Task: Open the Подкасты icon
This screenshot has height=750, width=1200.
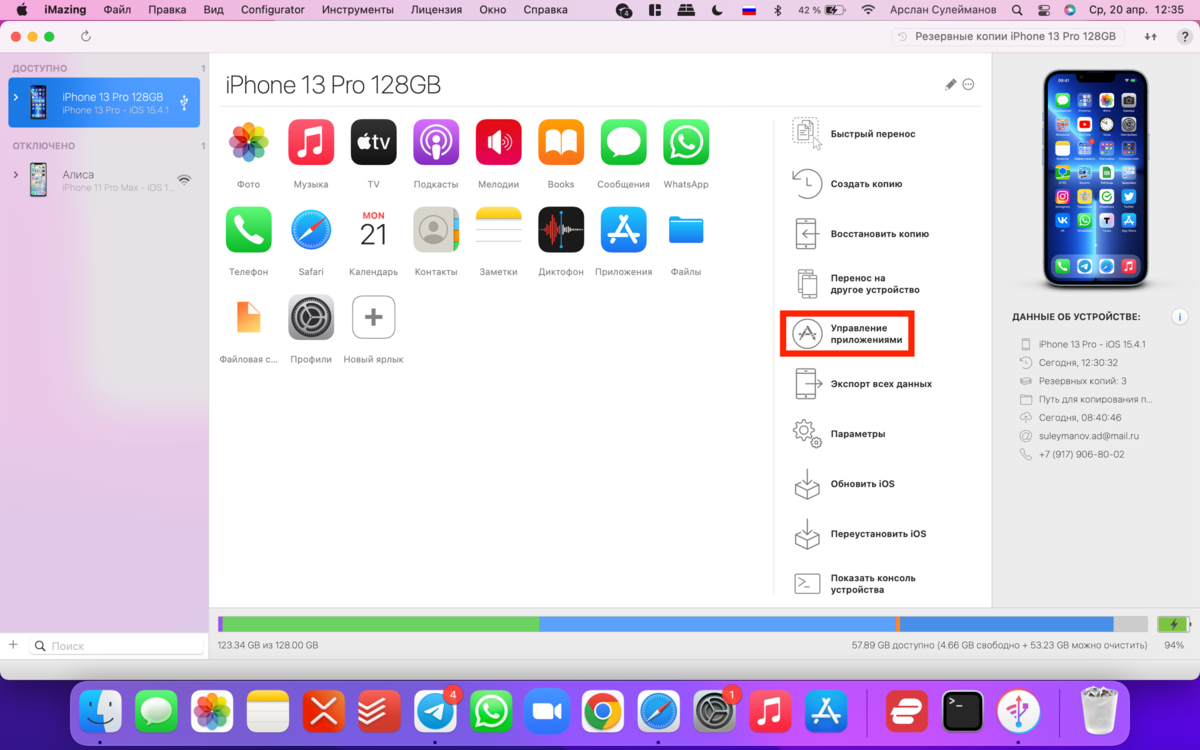Action: coord(436,142)
